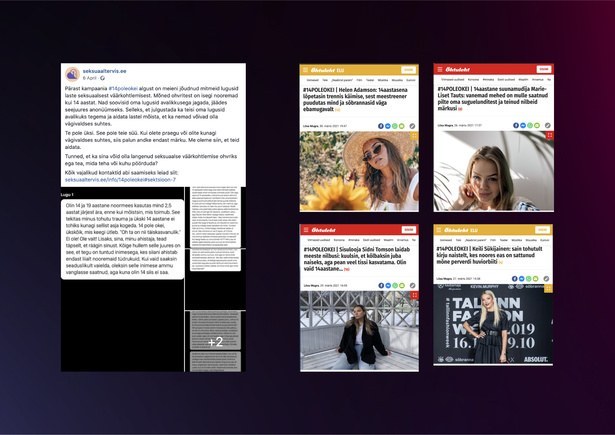Share the Helen Adamson article on Facebook
Viewport: 615px width, 435px height.
[x=379, y=126]
